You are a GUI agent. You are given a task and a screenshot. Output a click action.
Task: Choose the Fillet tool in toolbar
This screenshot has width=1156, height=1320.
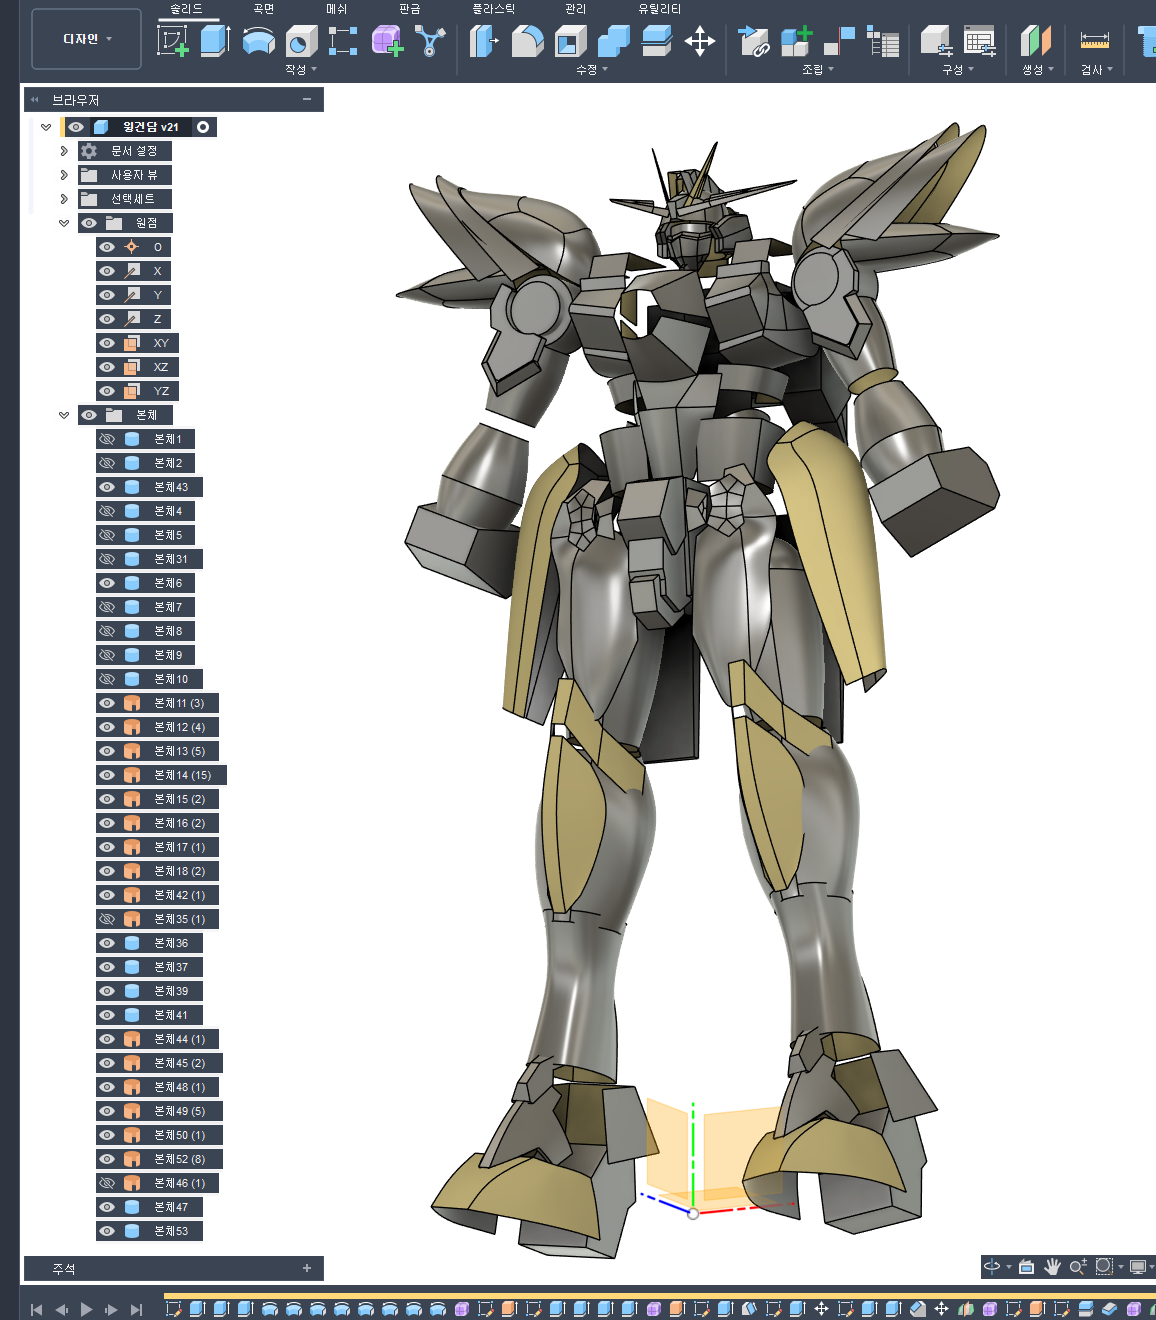point(527,41)
